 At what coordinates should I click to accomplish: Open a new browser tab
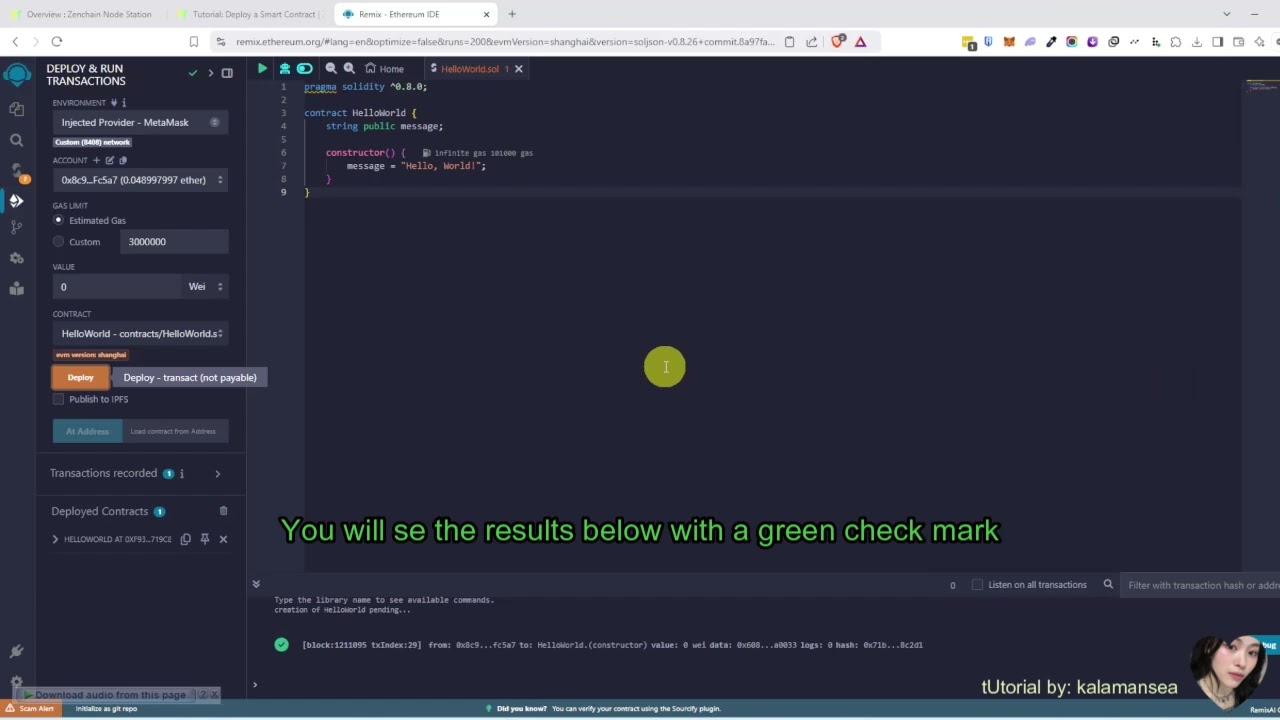512,14
